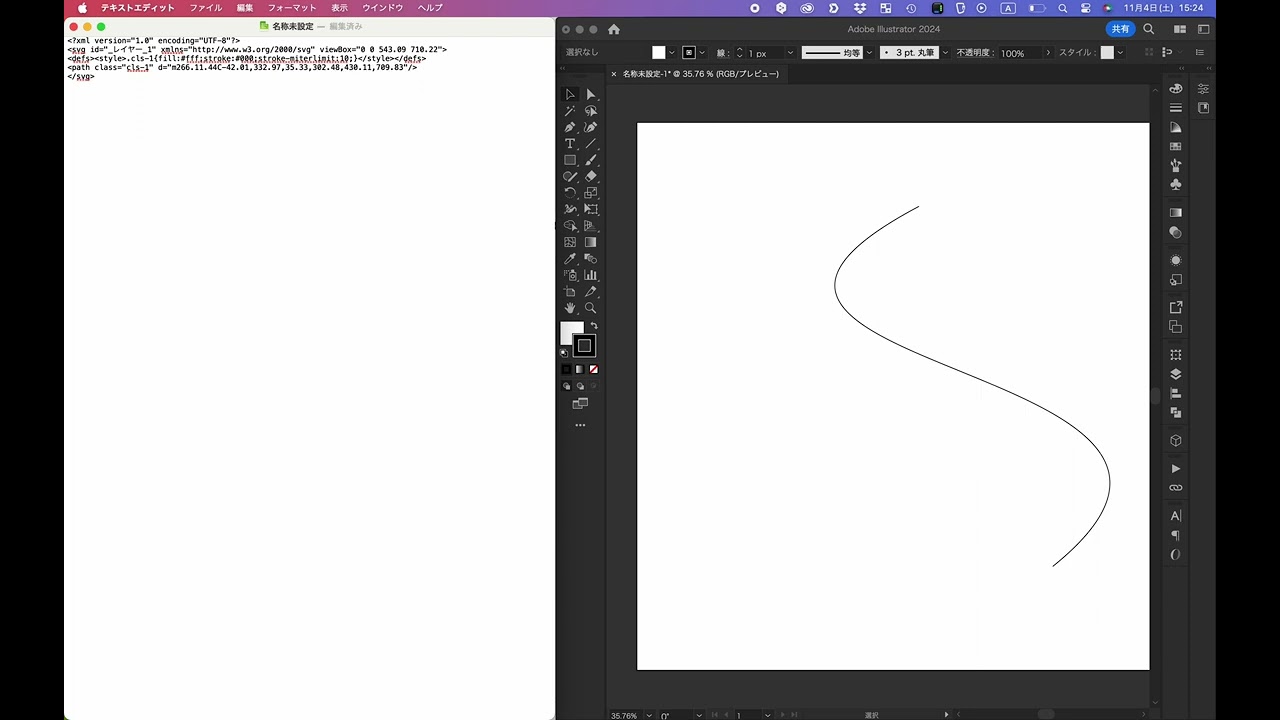Screen dimensions: 1280x720
Task: Set paint mode to Gradient
Action: 579,369
